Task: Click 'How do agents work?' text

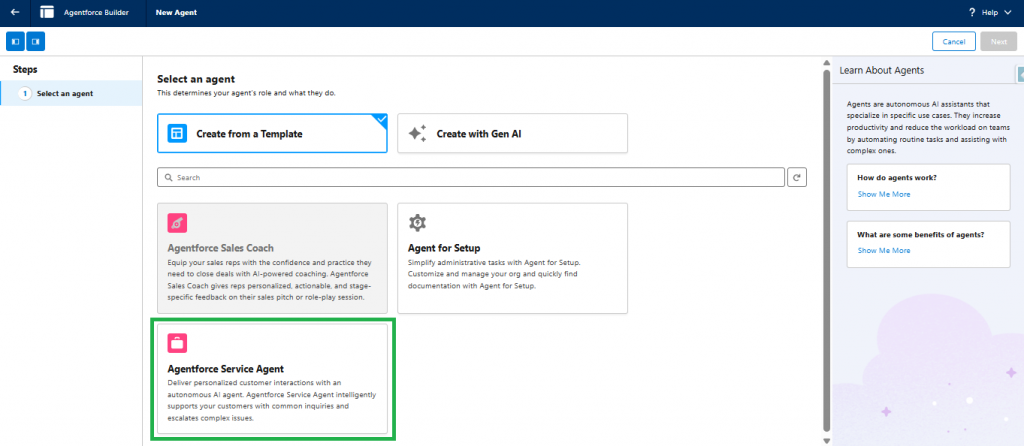Action: pos(896,178)
